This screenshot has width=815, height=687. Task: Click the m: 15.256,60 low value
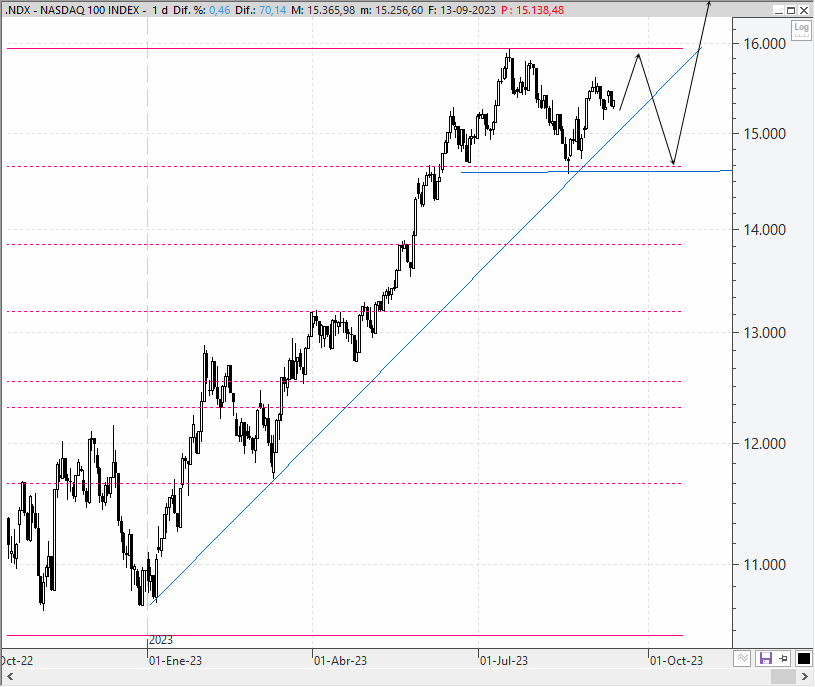[391, 10]
